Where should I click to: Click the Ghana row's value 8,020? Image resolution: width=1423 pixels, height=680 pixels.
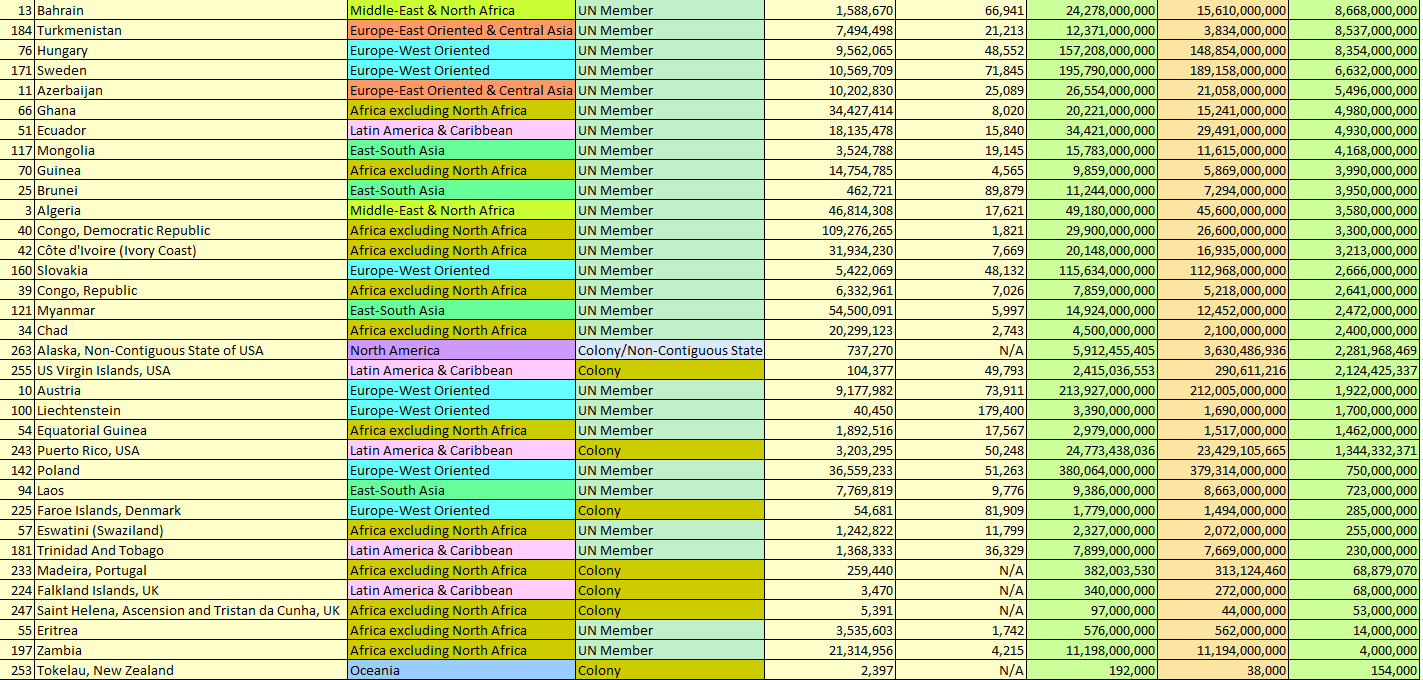tap(962, 110)
